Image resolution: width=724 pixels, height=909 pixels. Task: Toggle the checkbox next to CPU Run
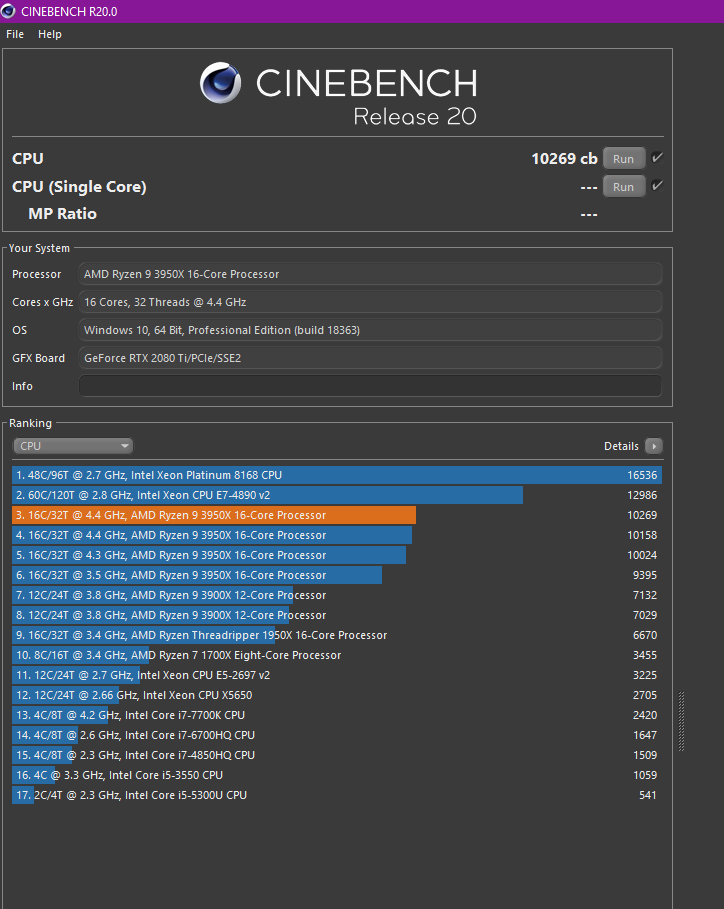coord(657,158)
